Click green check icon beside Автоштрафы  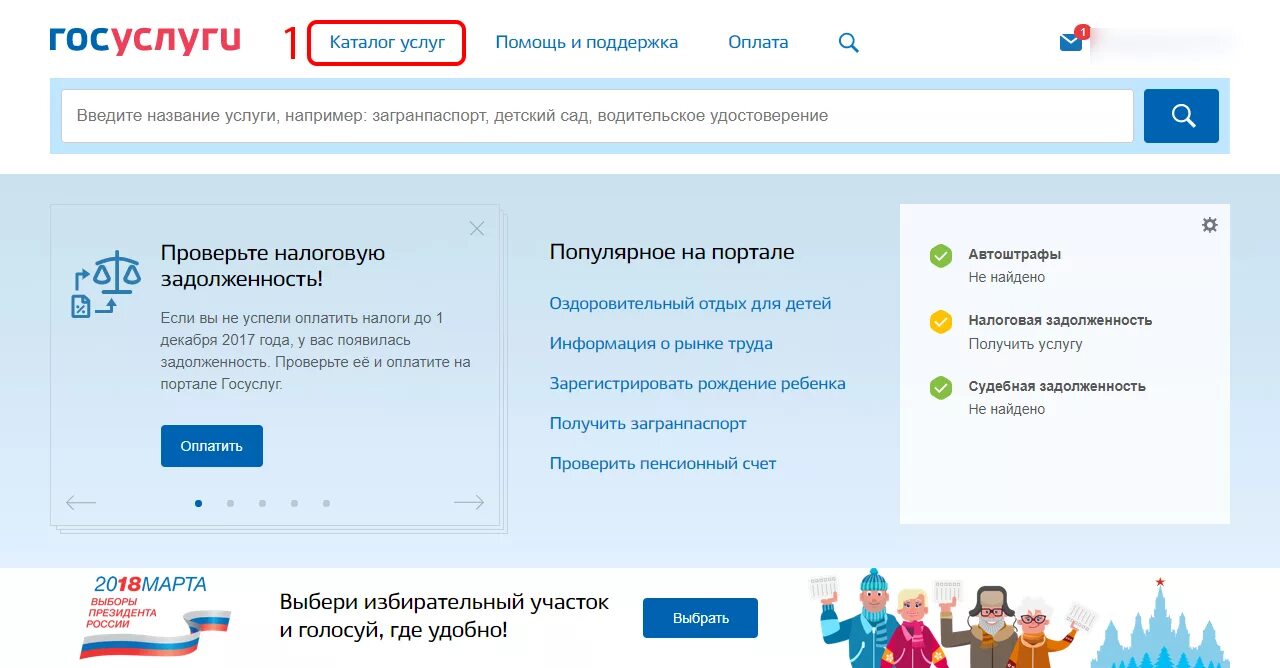pos(941,256)
